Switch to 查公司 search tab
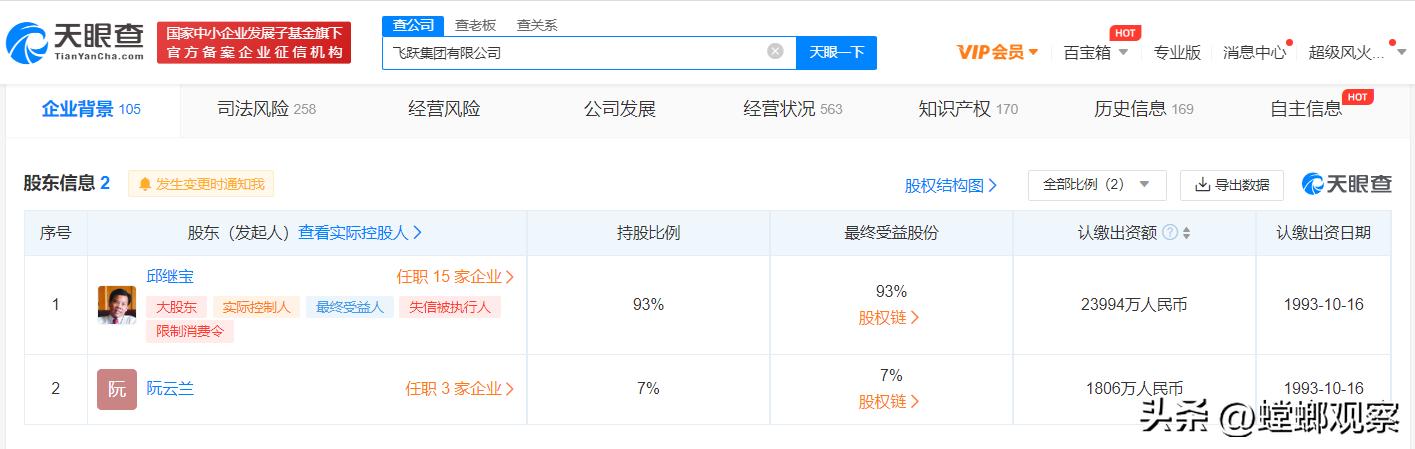 coord(413,25)
